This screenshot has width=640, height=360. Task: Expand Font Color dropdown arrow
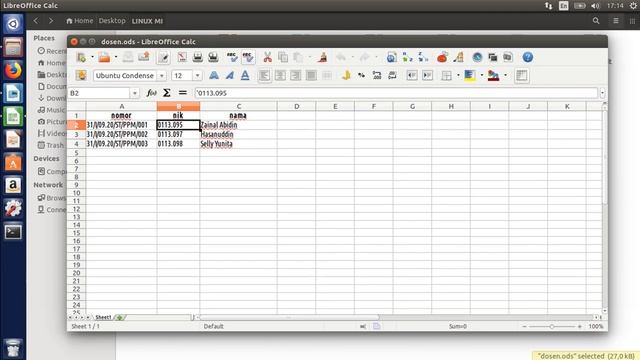coord(505,76)
